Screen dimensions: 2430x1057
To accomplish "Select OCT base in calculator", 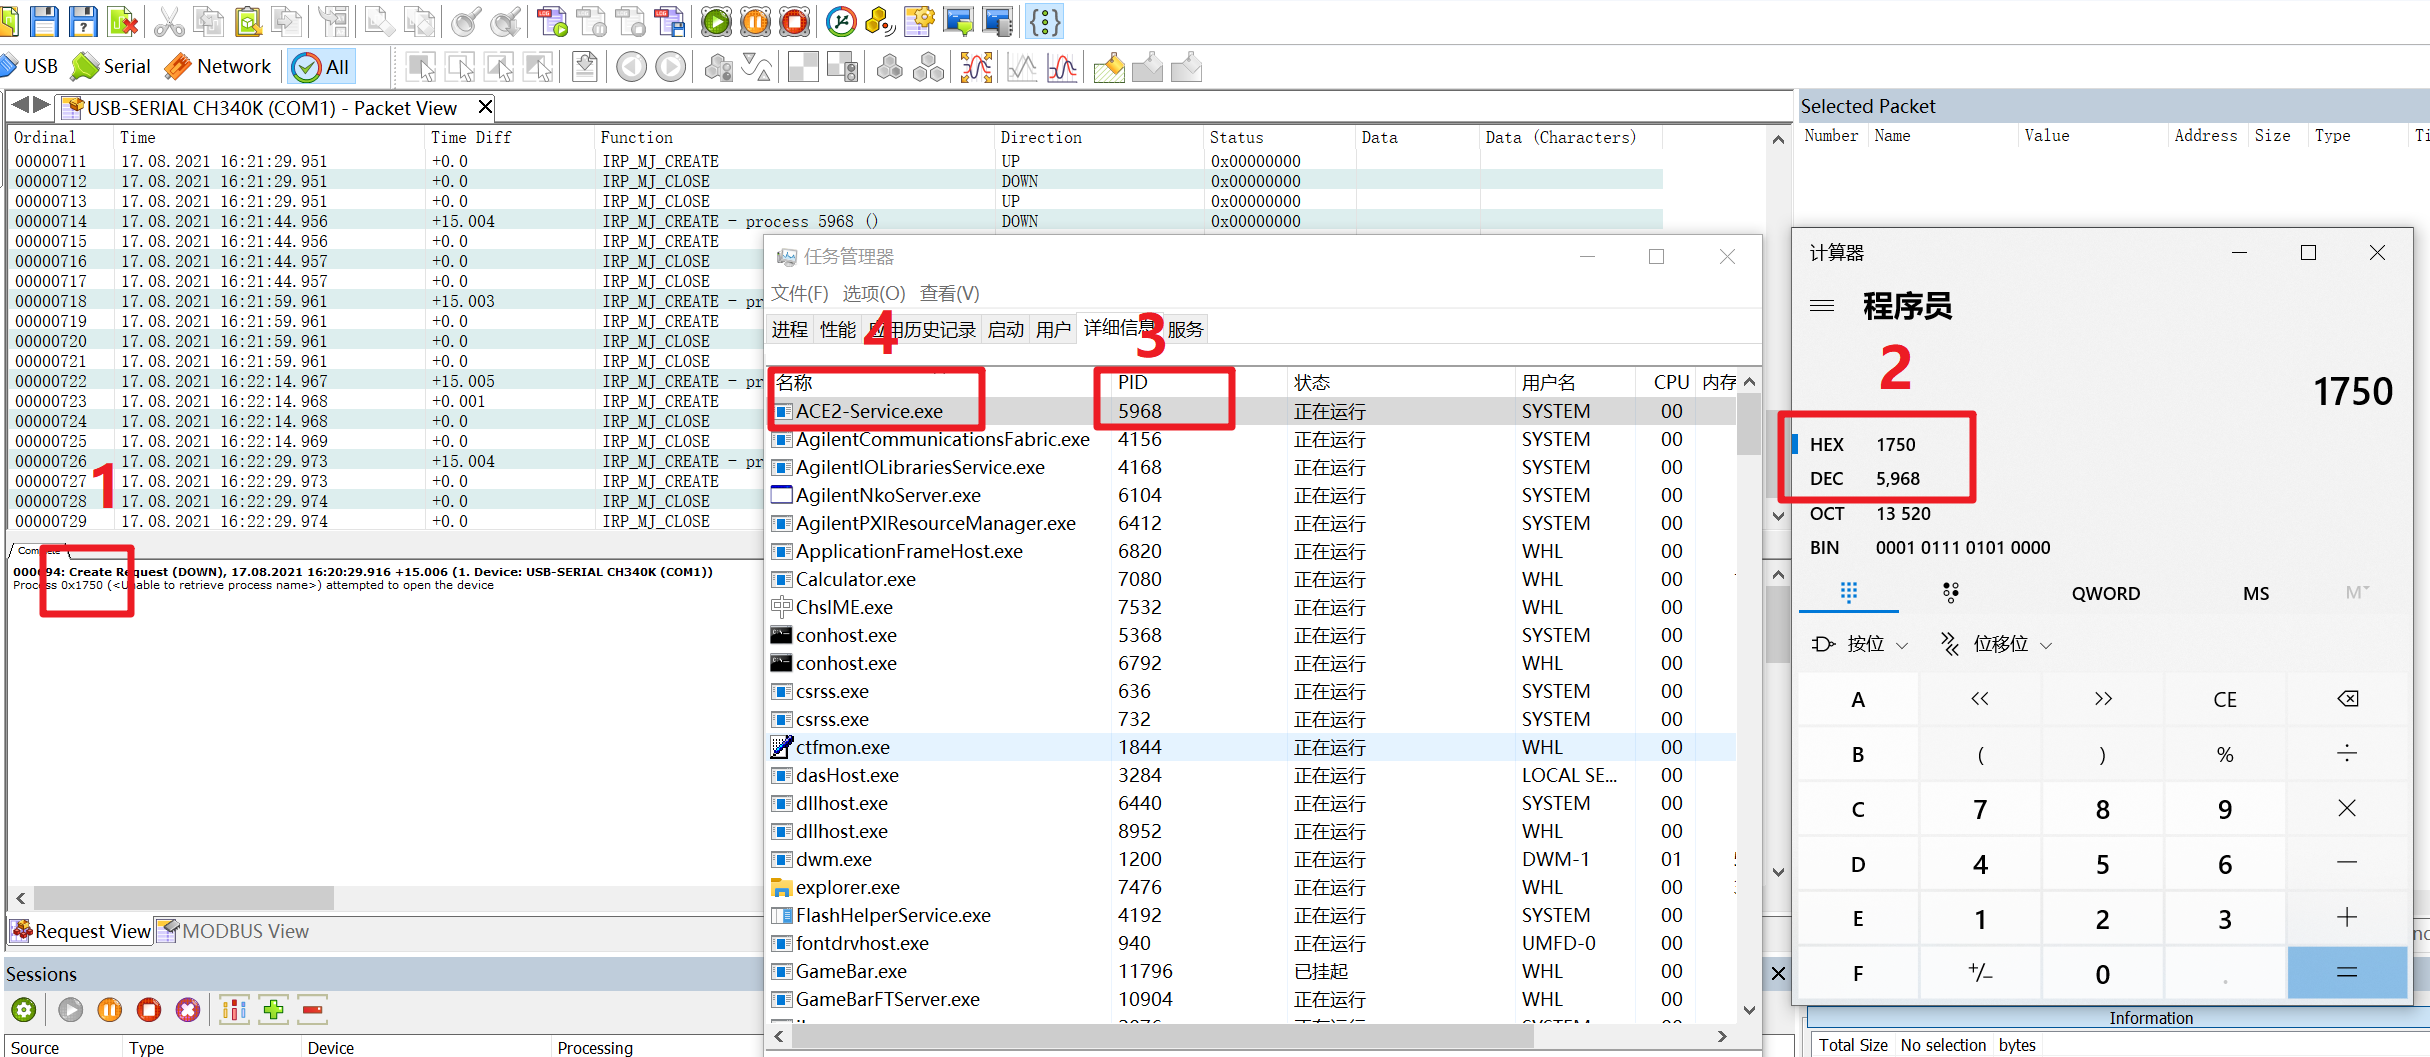I will [1870, 513].
